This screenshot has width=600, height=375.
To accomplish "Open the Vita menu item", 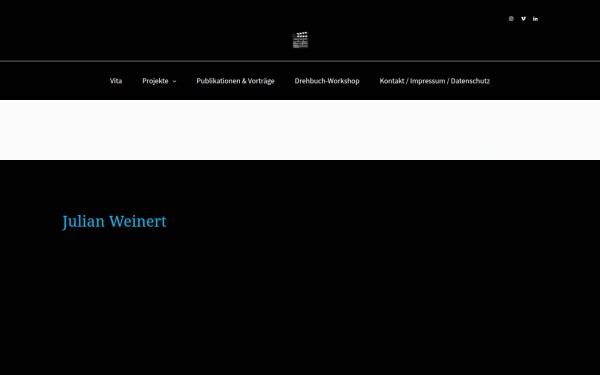I will click(x=116, y=81).
